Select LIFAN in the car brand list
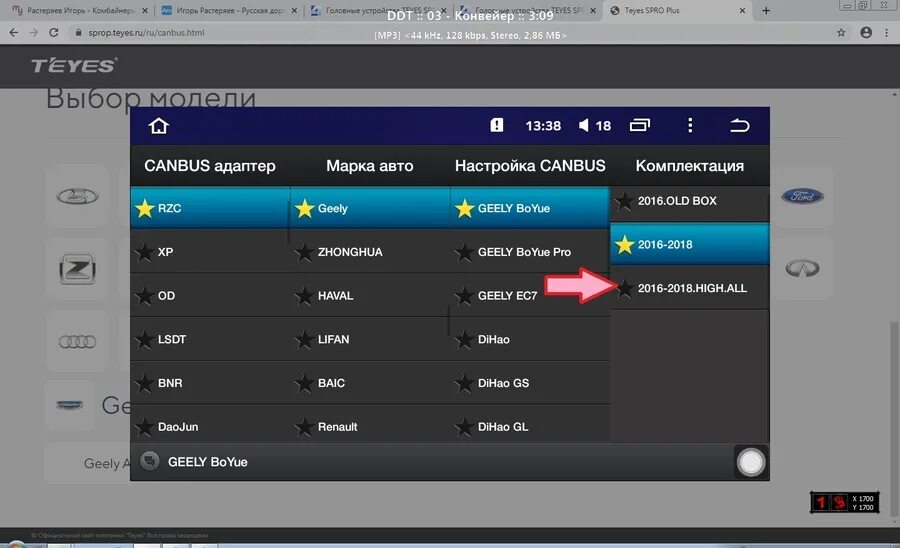The width and height of the screenshot is (900, 548). (370, 339)
